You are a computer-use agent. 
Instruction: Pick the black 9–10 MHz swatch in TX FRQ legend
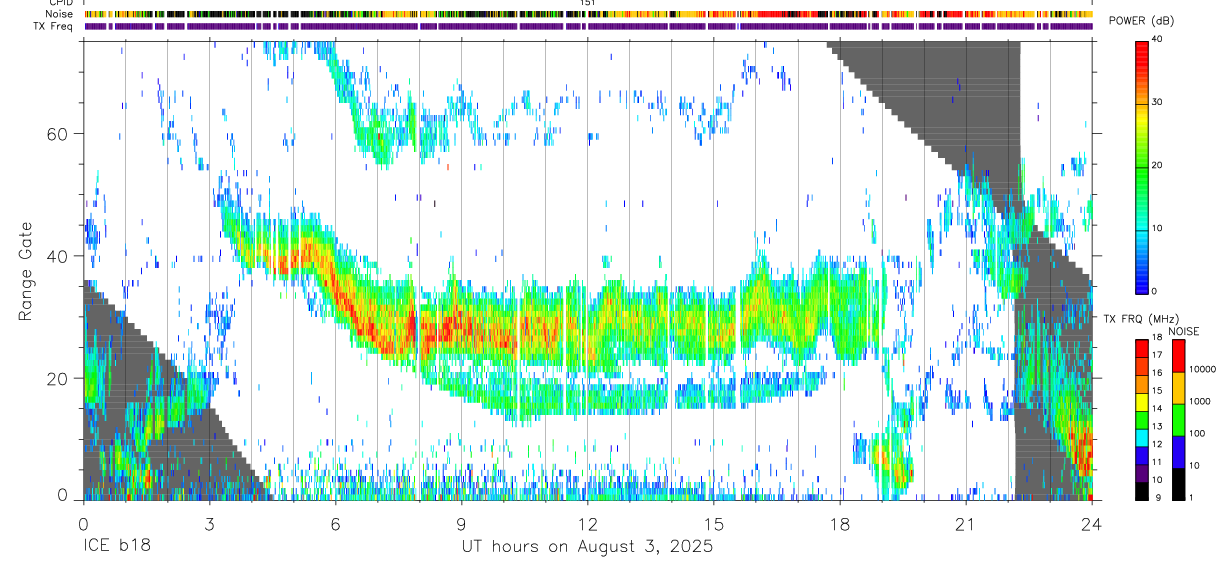pos(1142,491)
